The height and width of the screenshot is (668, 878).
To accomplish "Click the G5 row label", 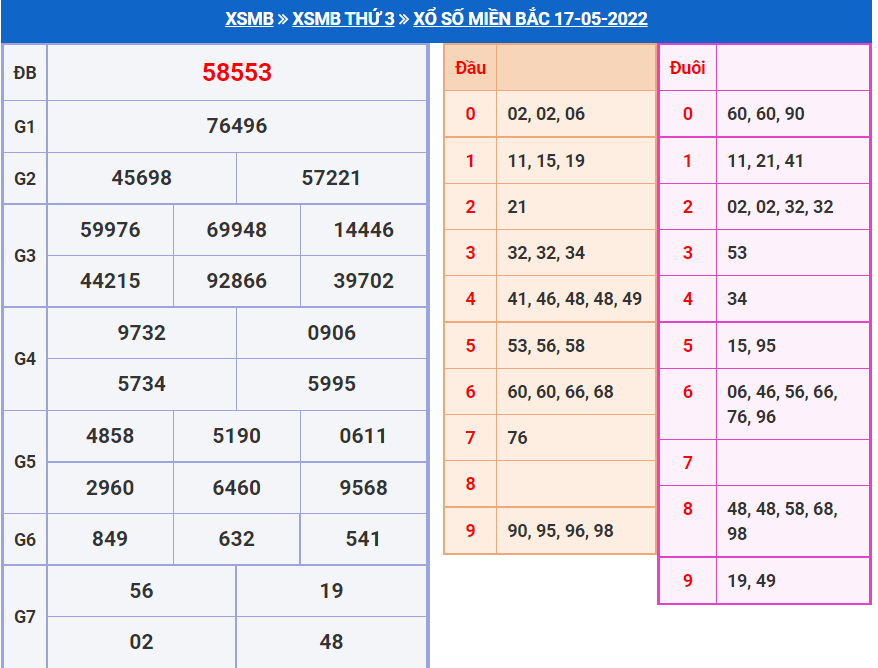I will (25, 462).
